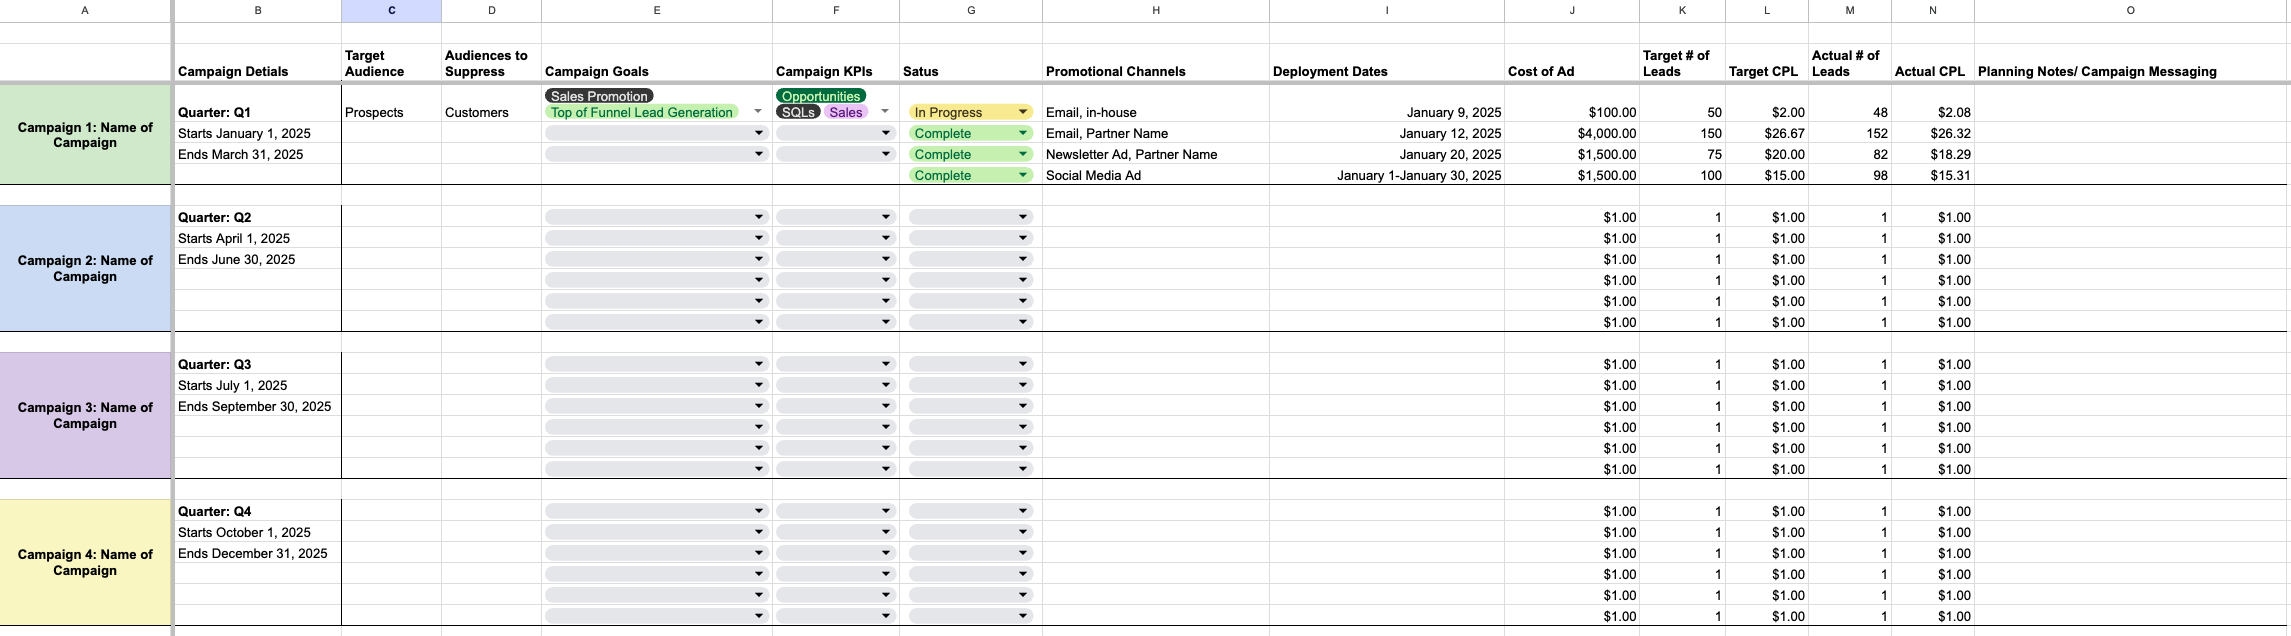Click the Ends December 31, 2025 cell
2291x636 pixels.
point(258,553)
